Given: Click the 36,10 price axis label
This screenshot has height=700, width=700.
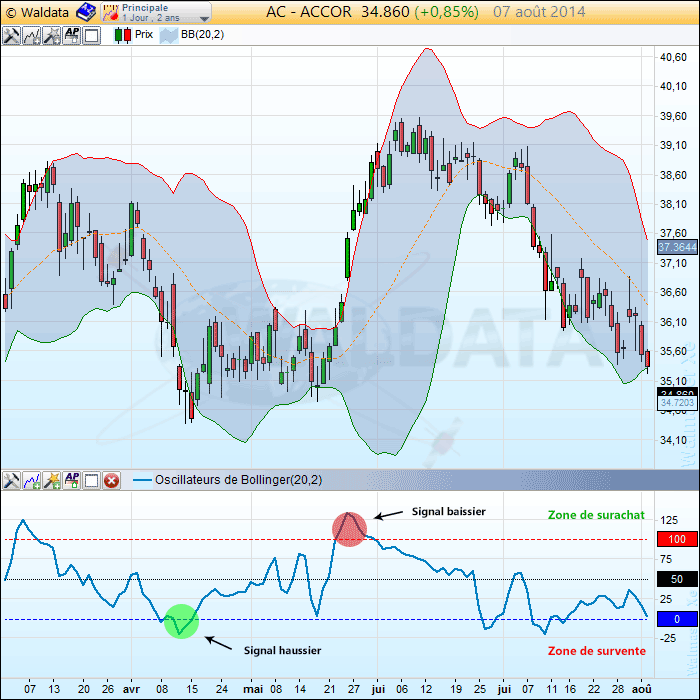Looking at the screenshot, I should [x=673, y=322].
